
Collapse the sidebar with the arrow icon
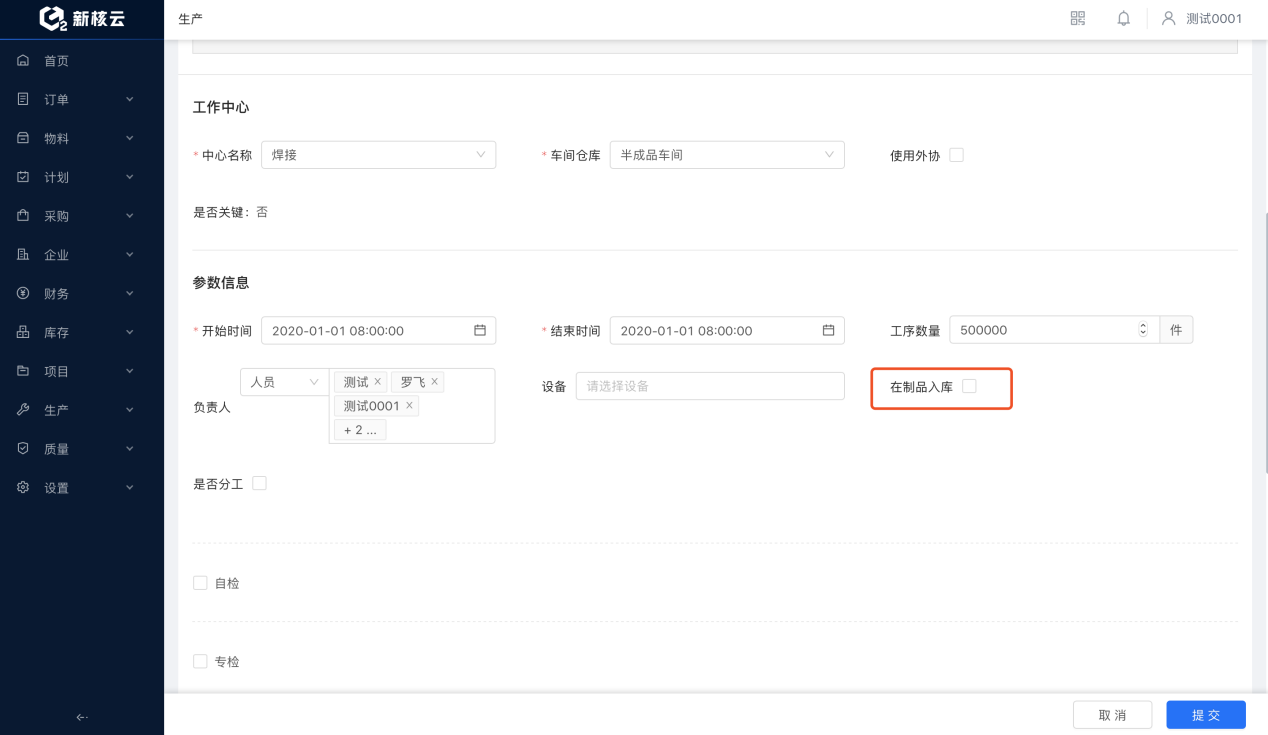[x=82, y=717]
